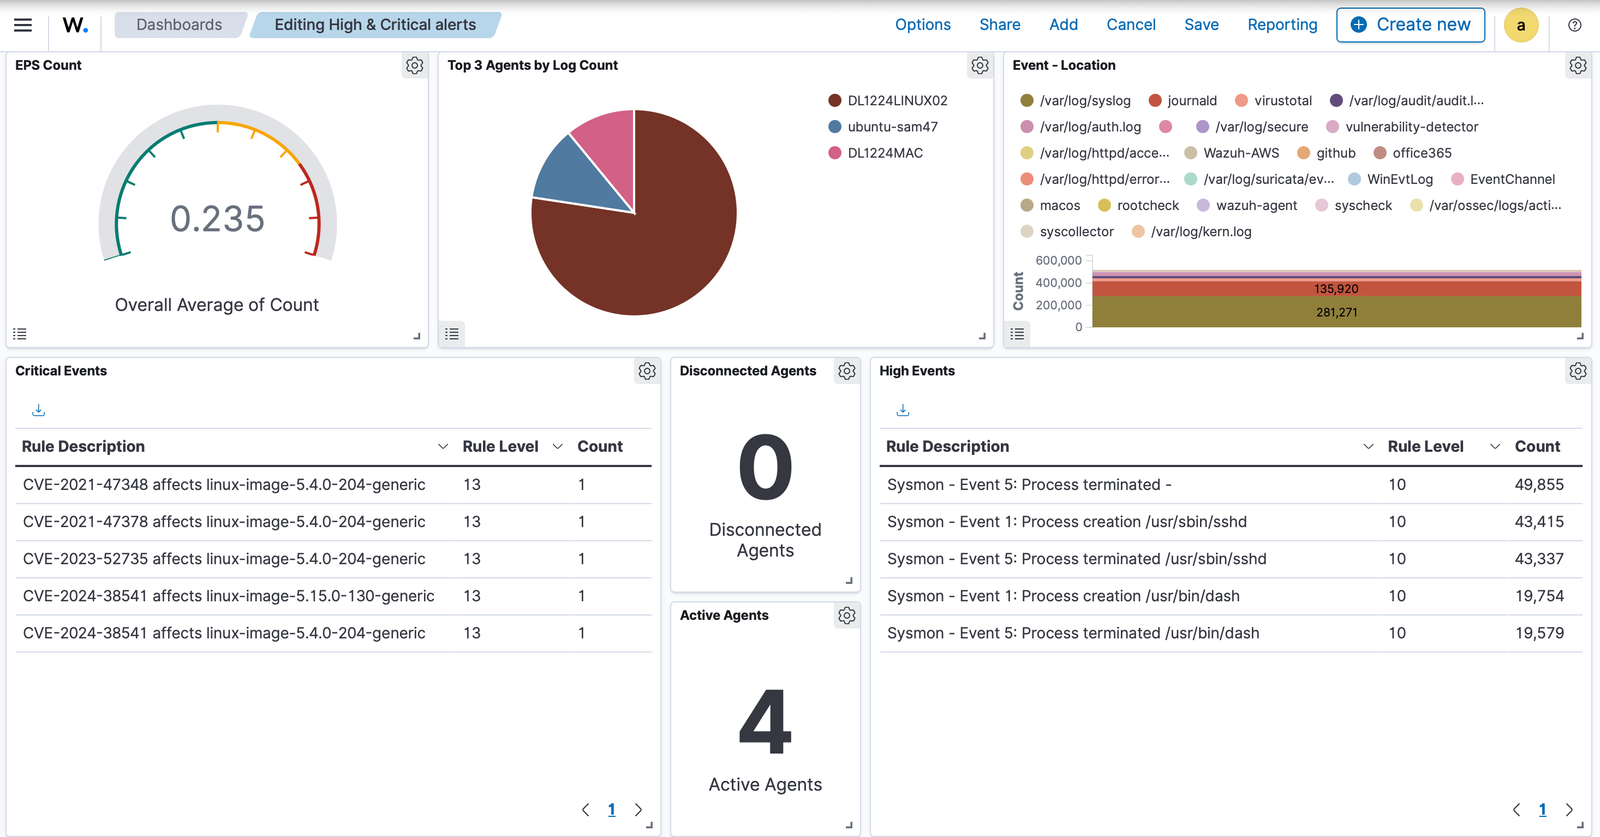Image resolution: width=1600 pixels, height=837 pixels.
Task: Open Active Agents panel gear dropdown
Action: click(847, 616)
